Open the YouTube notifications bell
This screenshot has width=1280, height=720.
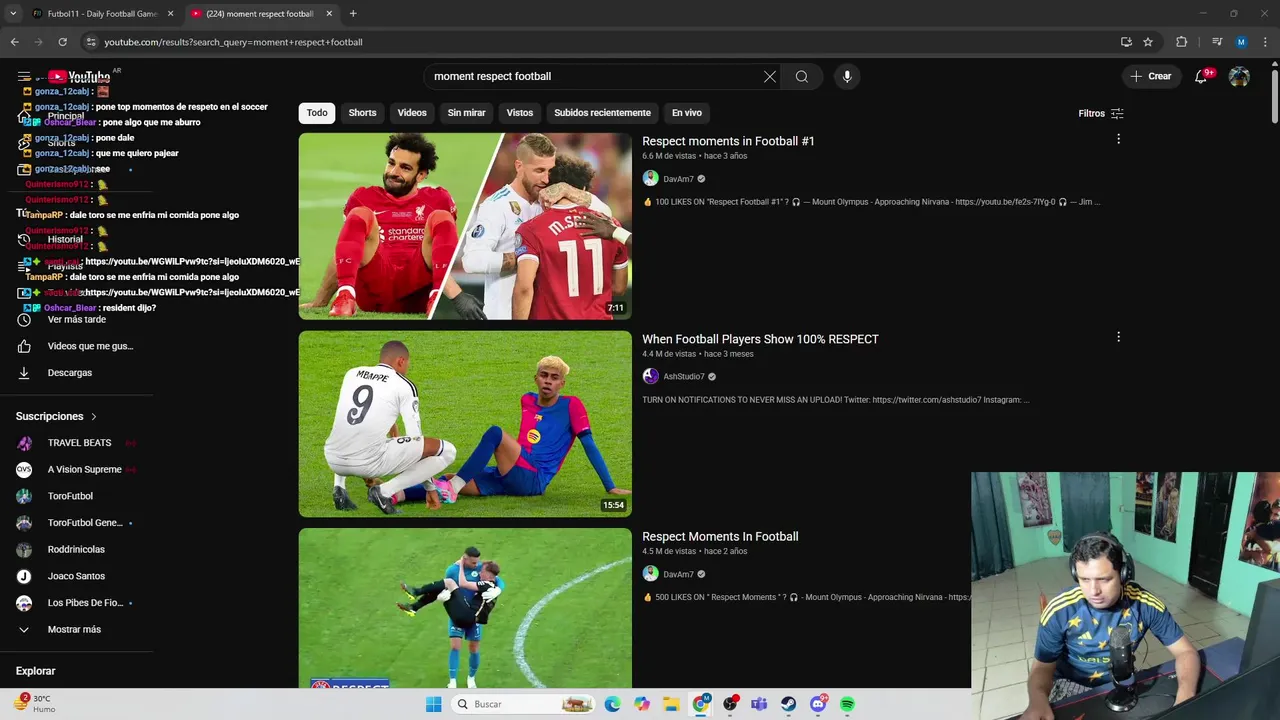pyautogui.click(x=1201, y=77)
